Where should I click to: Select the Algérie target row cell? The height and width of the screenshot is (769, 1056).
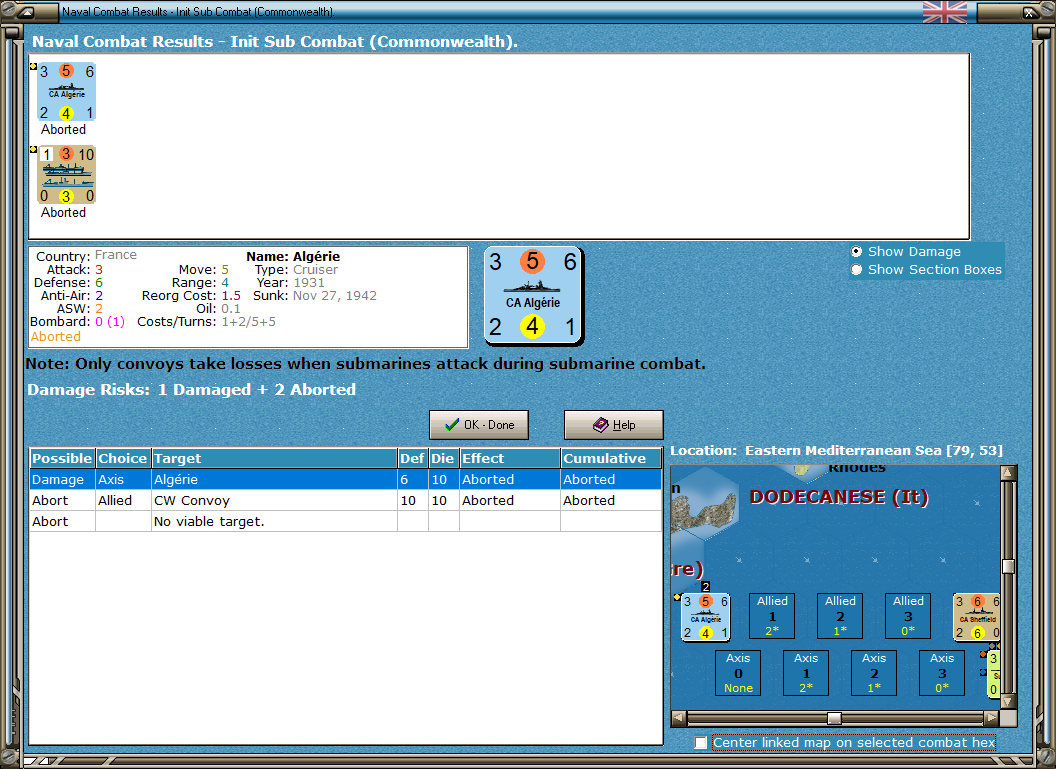pyautogui.click(x=274, y=479)
